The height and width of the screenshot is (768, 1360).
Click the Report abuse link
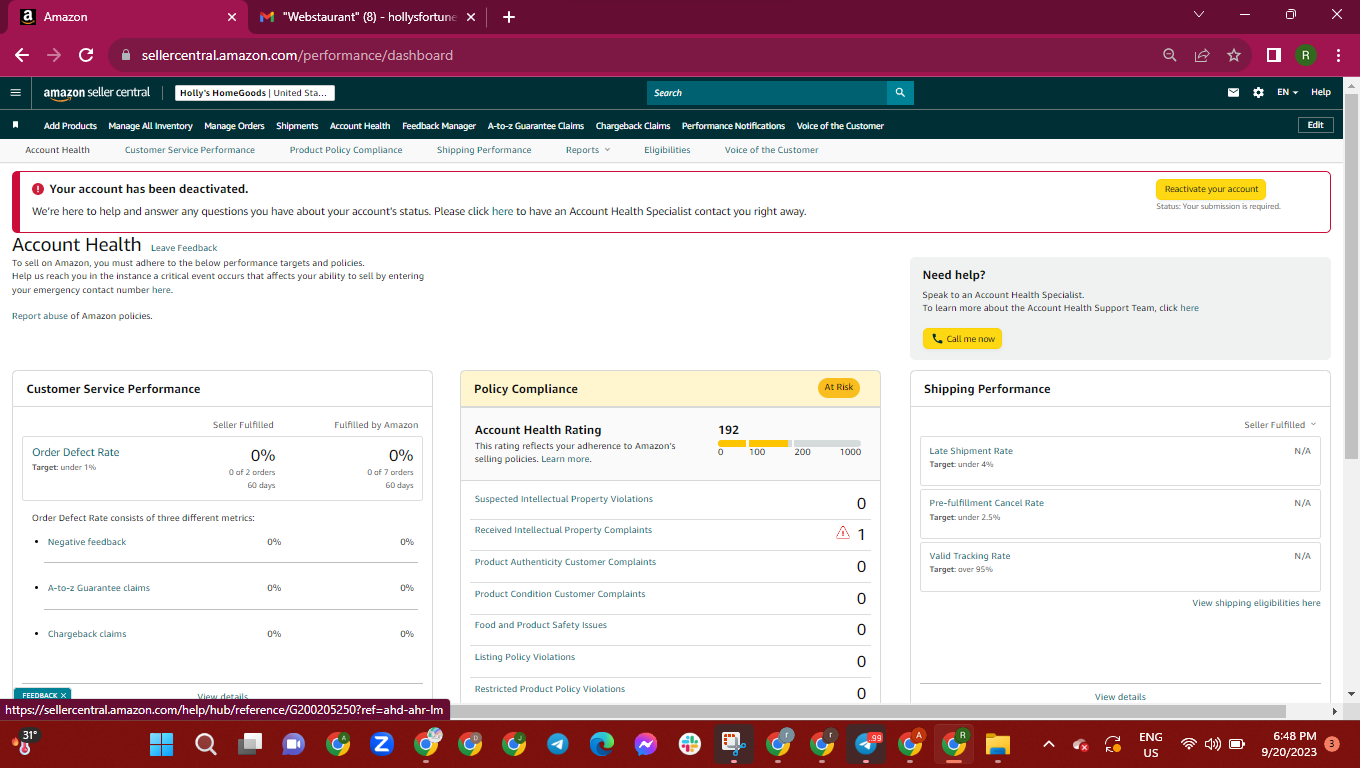(x=40, y=316)
